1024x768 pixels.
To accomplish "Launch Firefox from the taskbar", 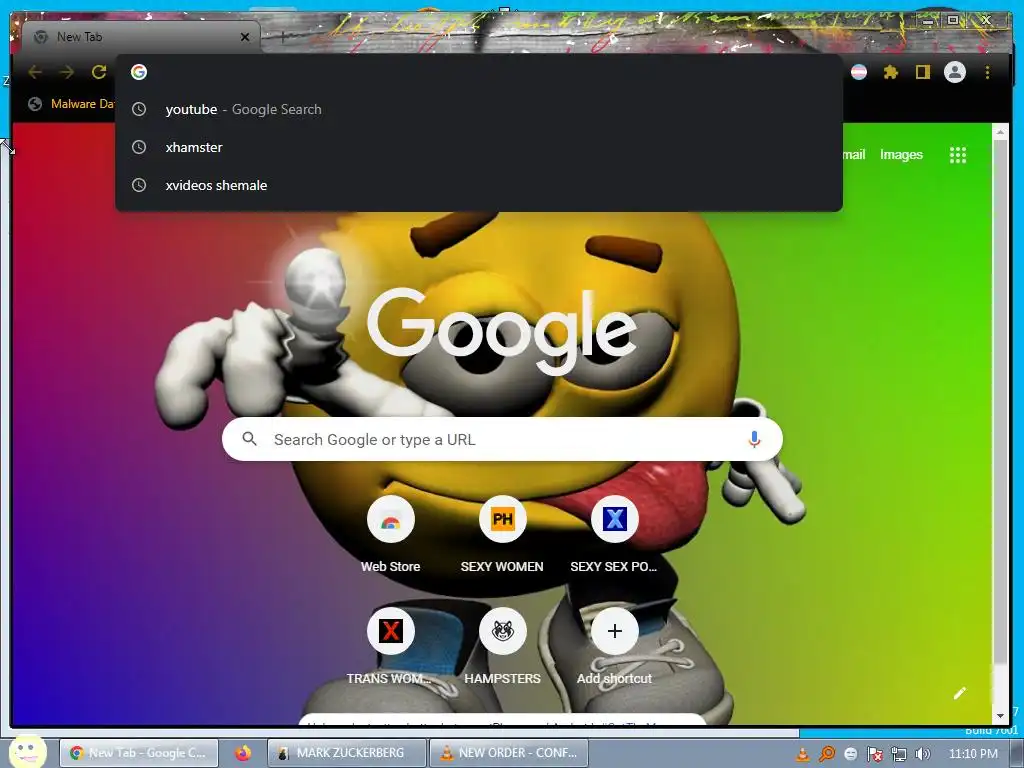I will tap(243, 753).
